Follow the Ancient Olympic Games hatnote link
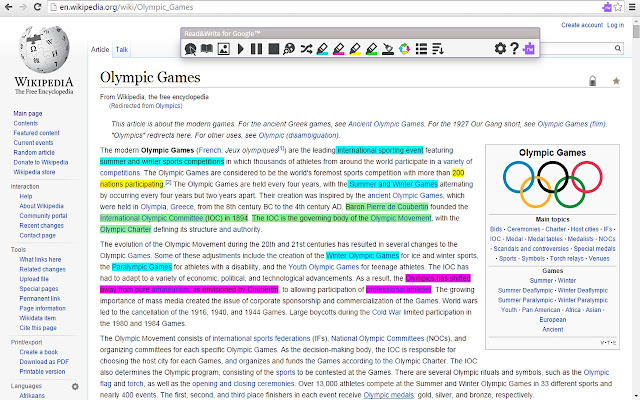640x400 pixels. tap(386, 124)
